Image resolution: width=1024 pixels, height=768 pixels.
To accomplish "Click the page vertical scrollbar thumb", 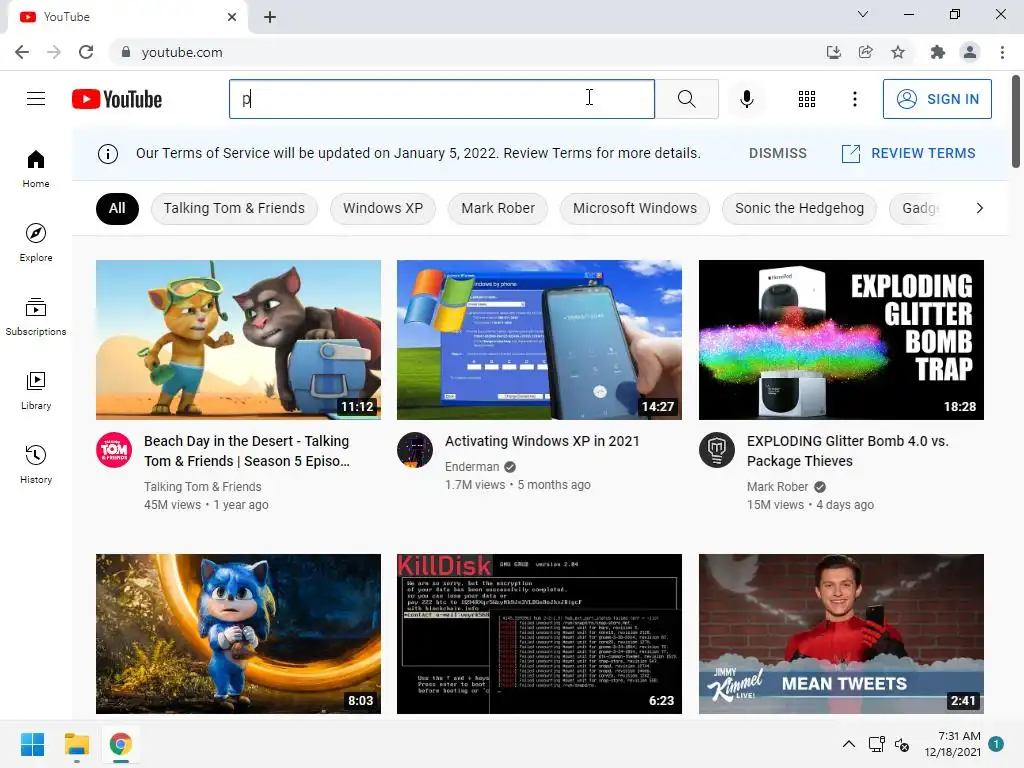I will [x=1016, y=121].
